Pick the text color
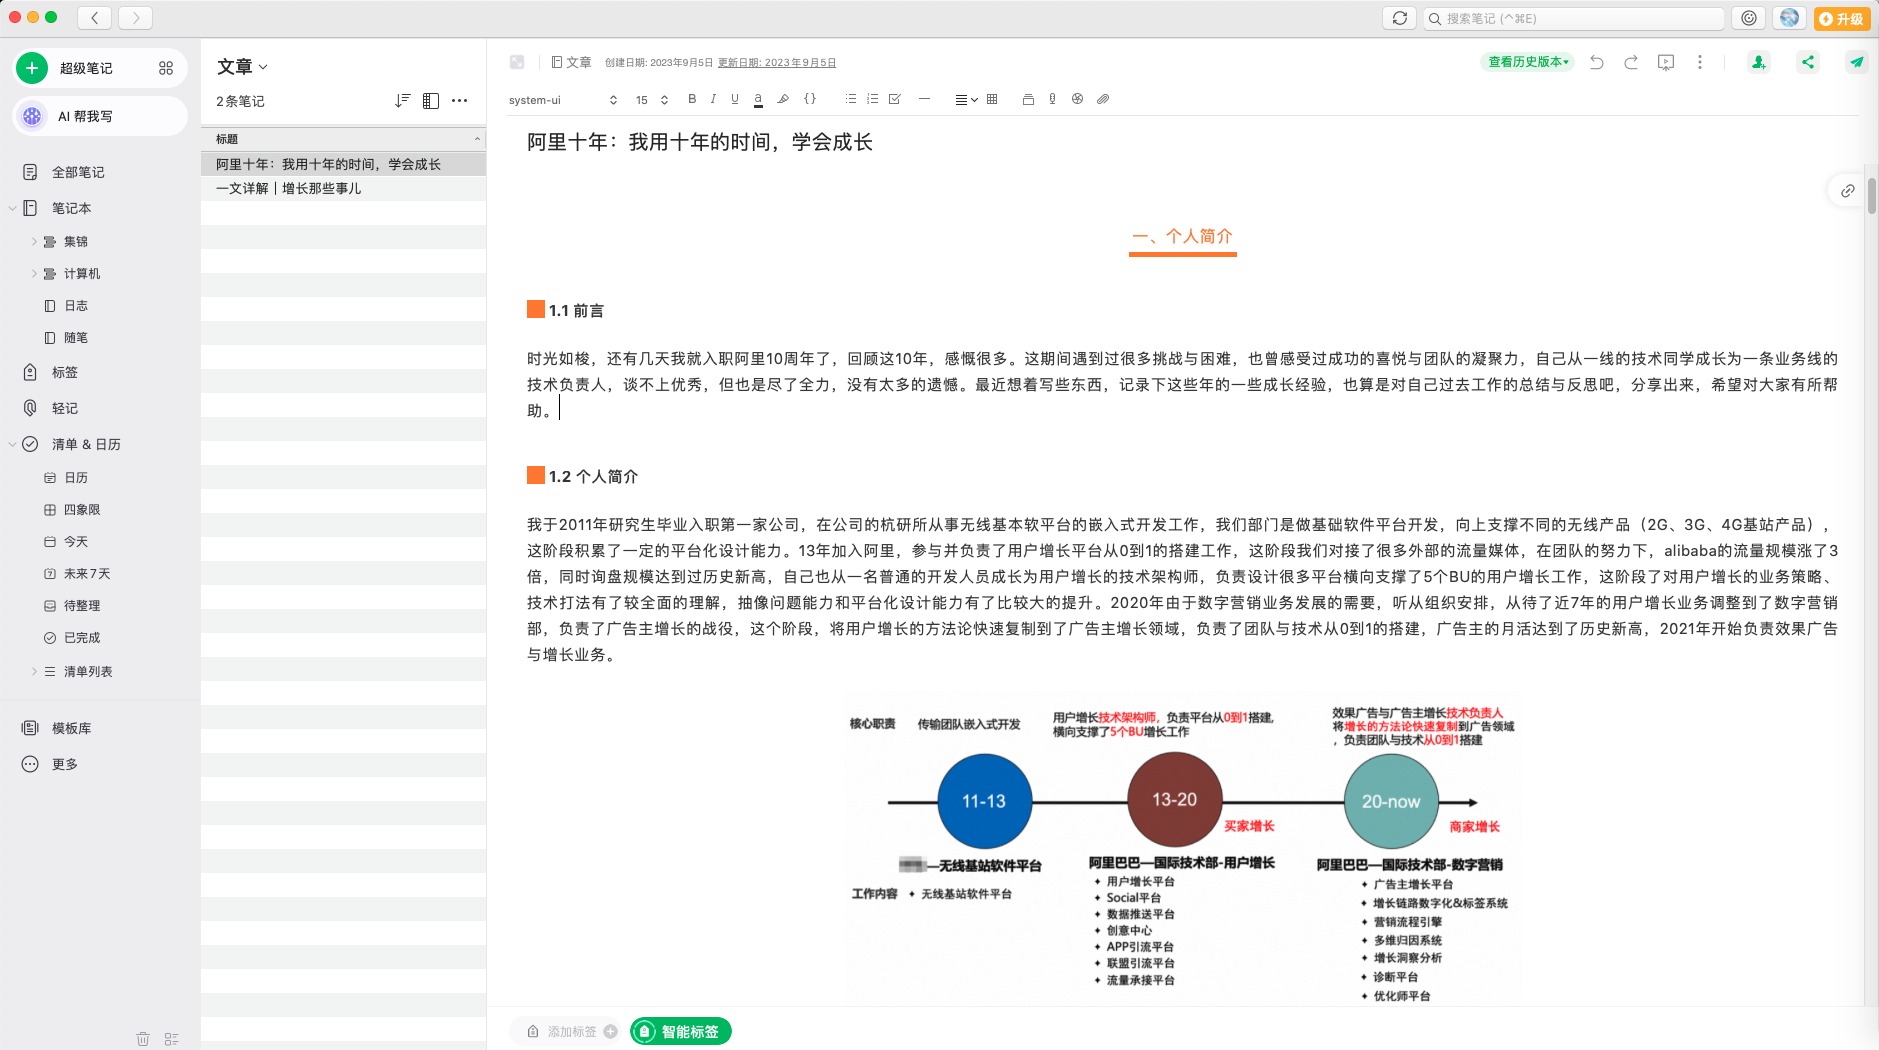Viewport: 1879px width, 1050px height. pos(758,99)
